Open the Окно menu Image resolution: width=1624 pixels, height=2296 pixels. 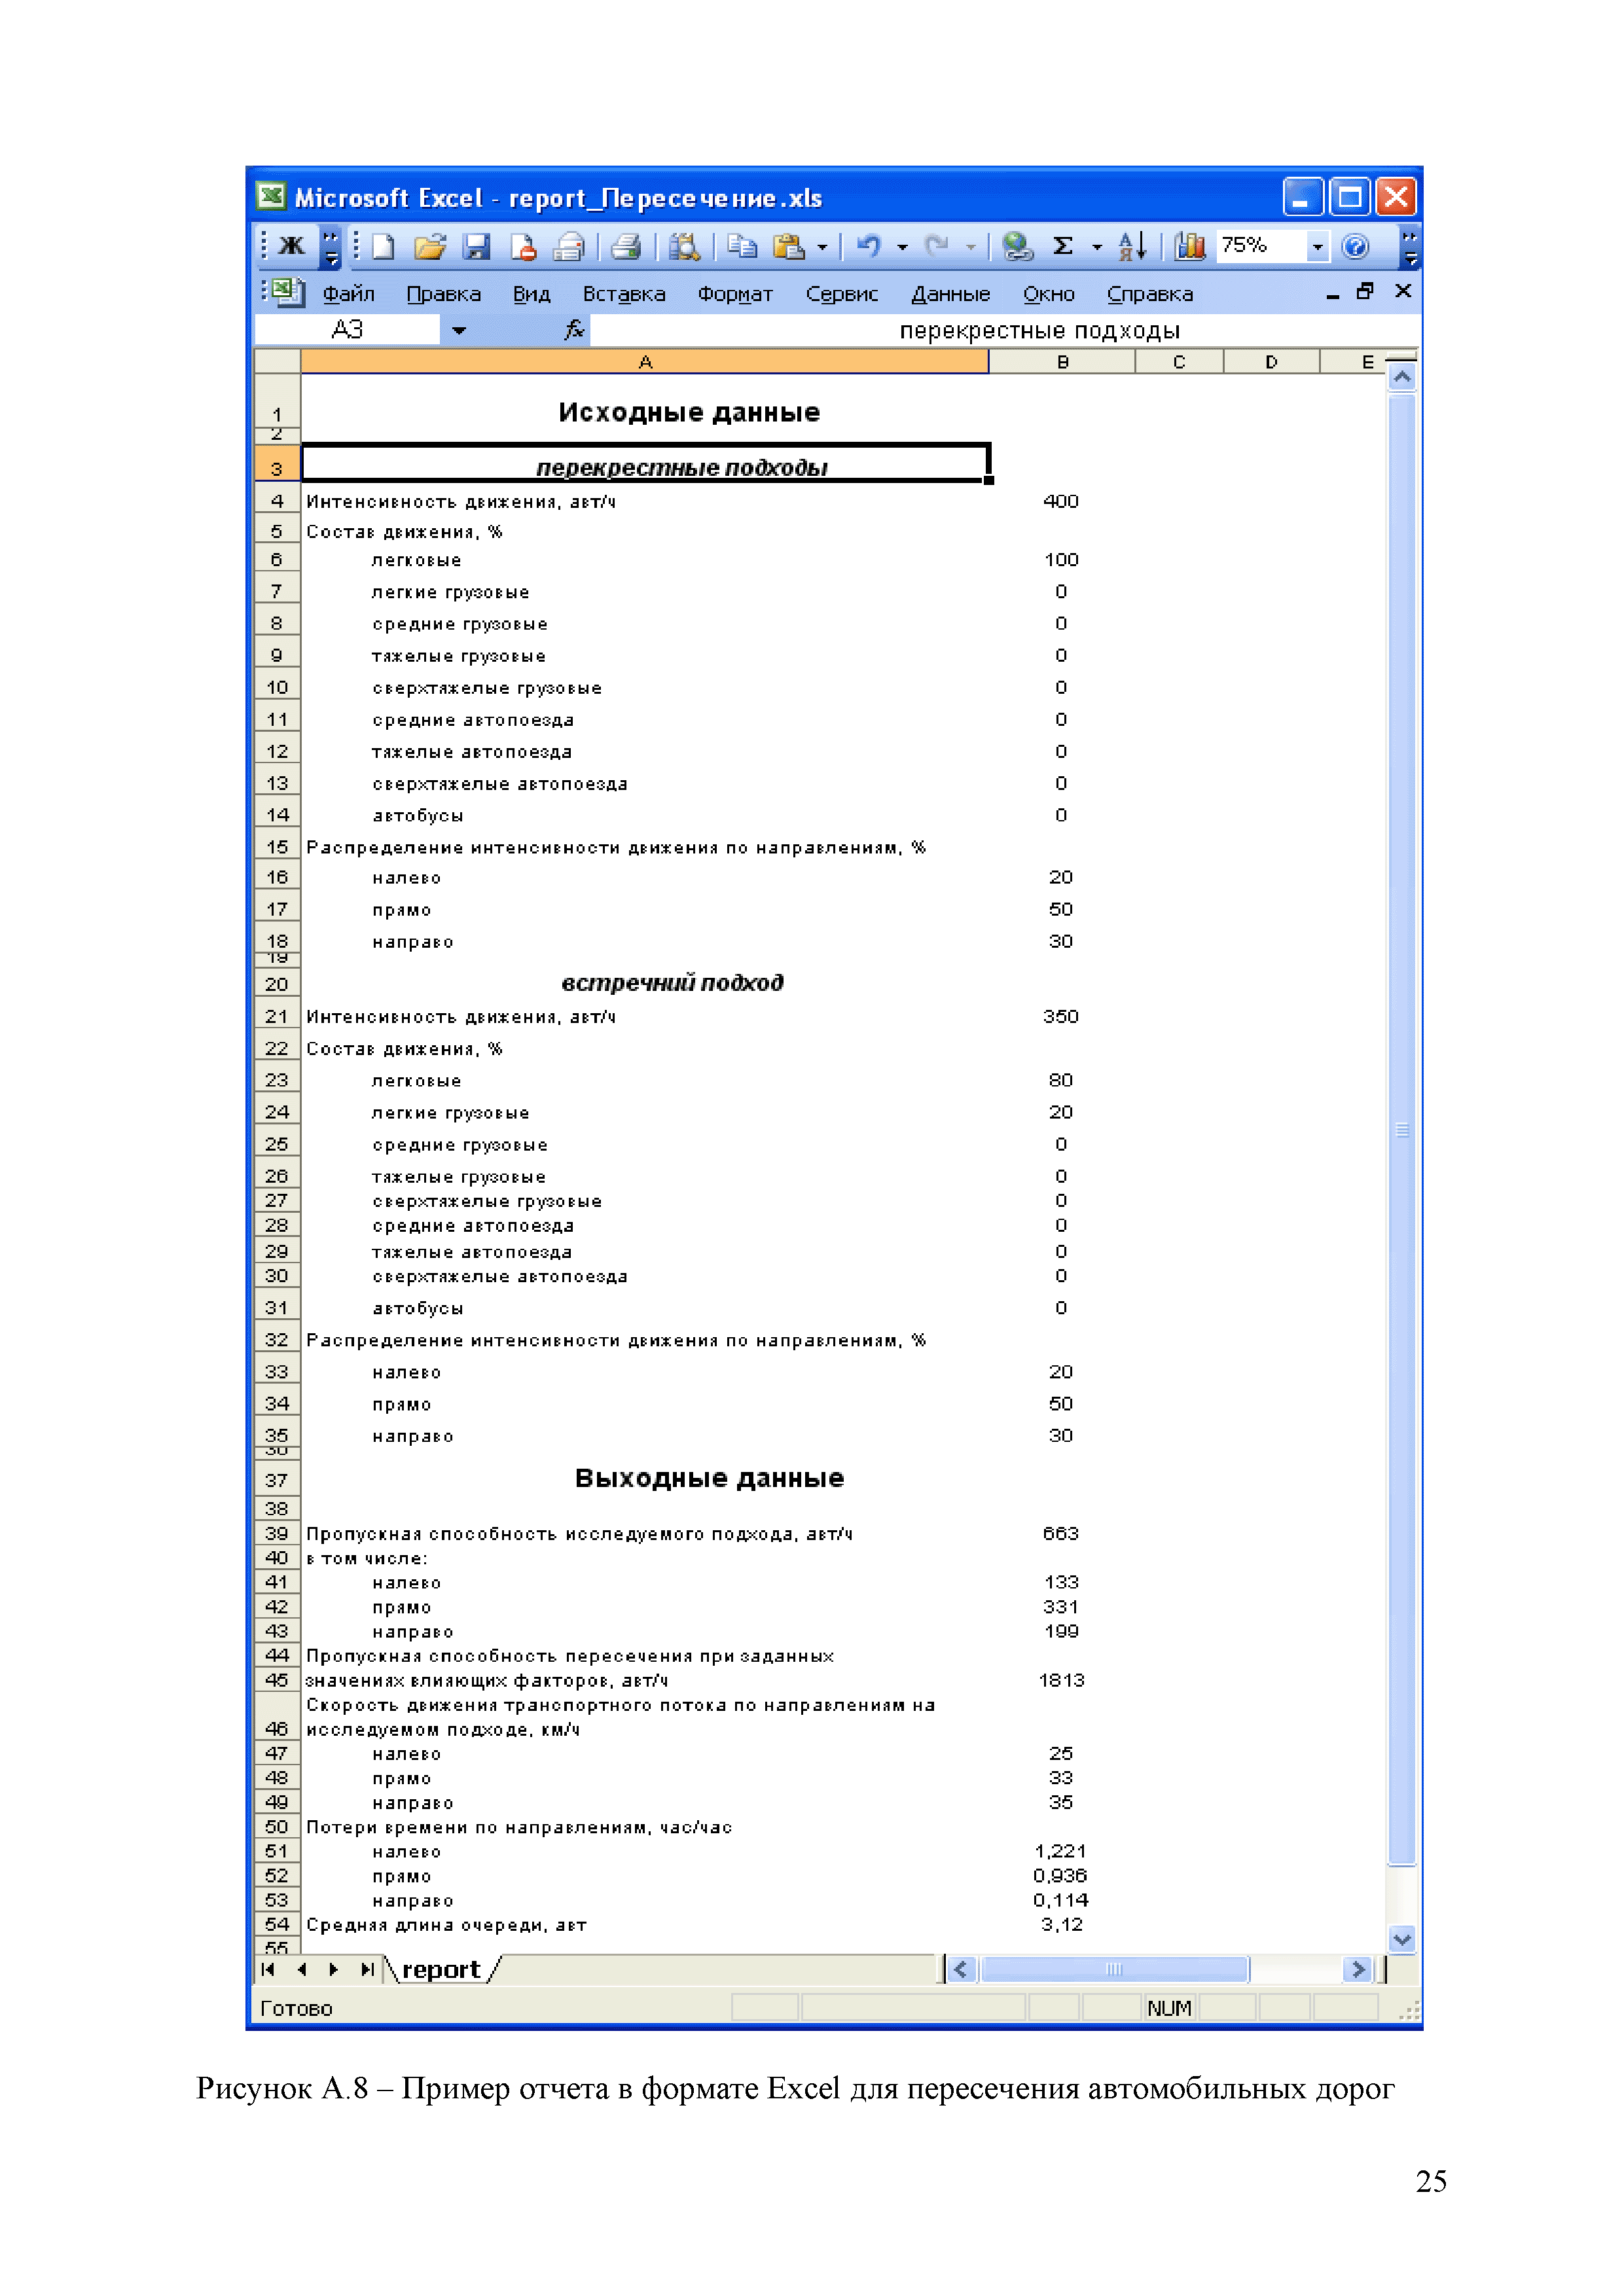(1048, 294)
